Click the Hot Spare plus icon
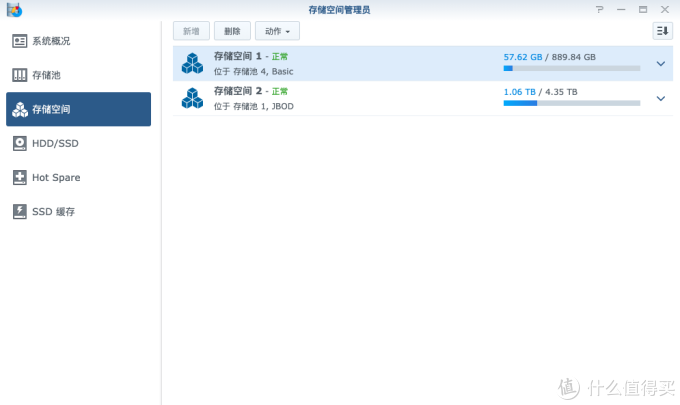This screenshot has height=405, width=680. 20,177
